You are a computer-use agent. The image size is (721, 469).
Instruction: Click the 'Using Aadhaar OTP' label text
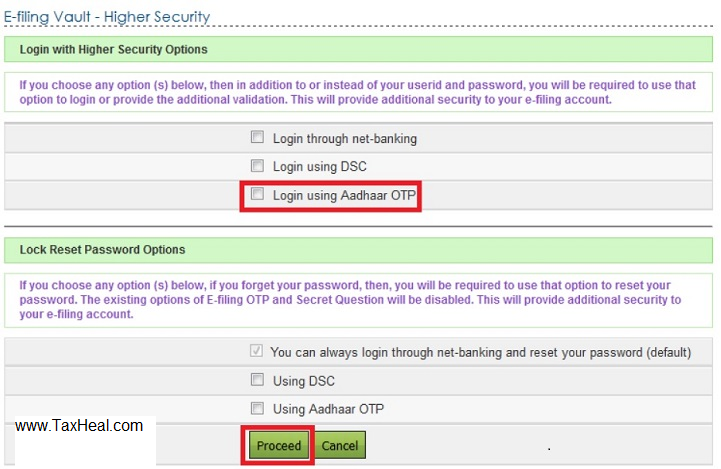click(x=328, y=409)
